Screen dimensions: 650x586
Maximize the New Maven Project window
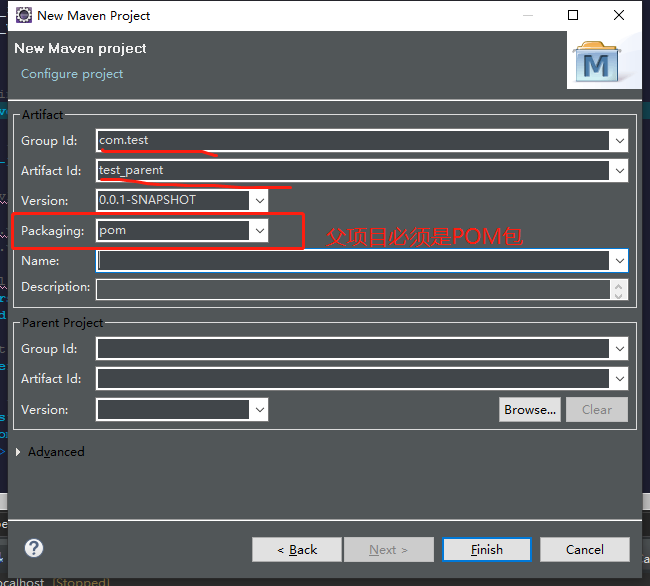pos(573,15)
